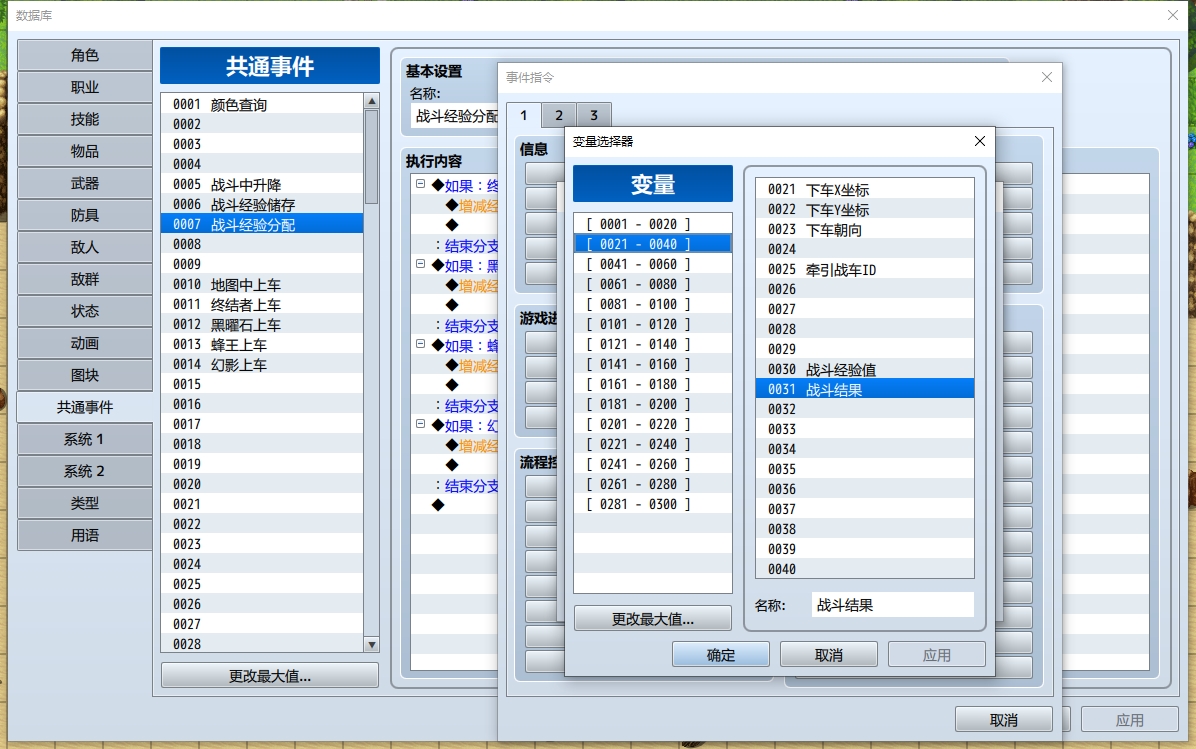Open the 角色 database tab

(x=85, y=55)
